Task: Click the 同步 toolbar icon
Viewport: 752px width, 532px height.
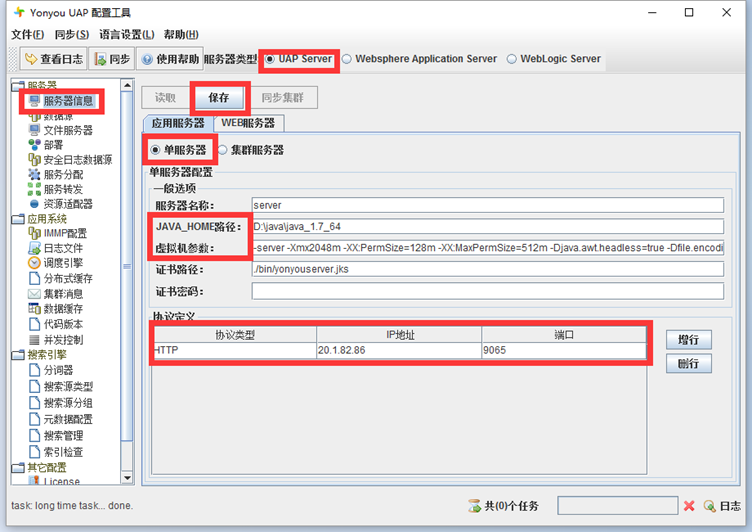Action: (100, 59)
